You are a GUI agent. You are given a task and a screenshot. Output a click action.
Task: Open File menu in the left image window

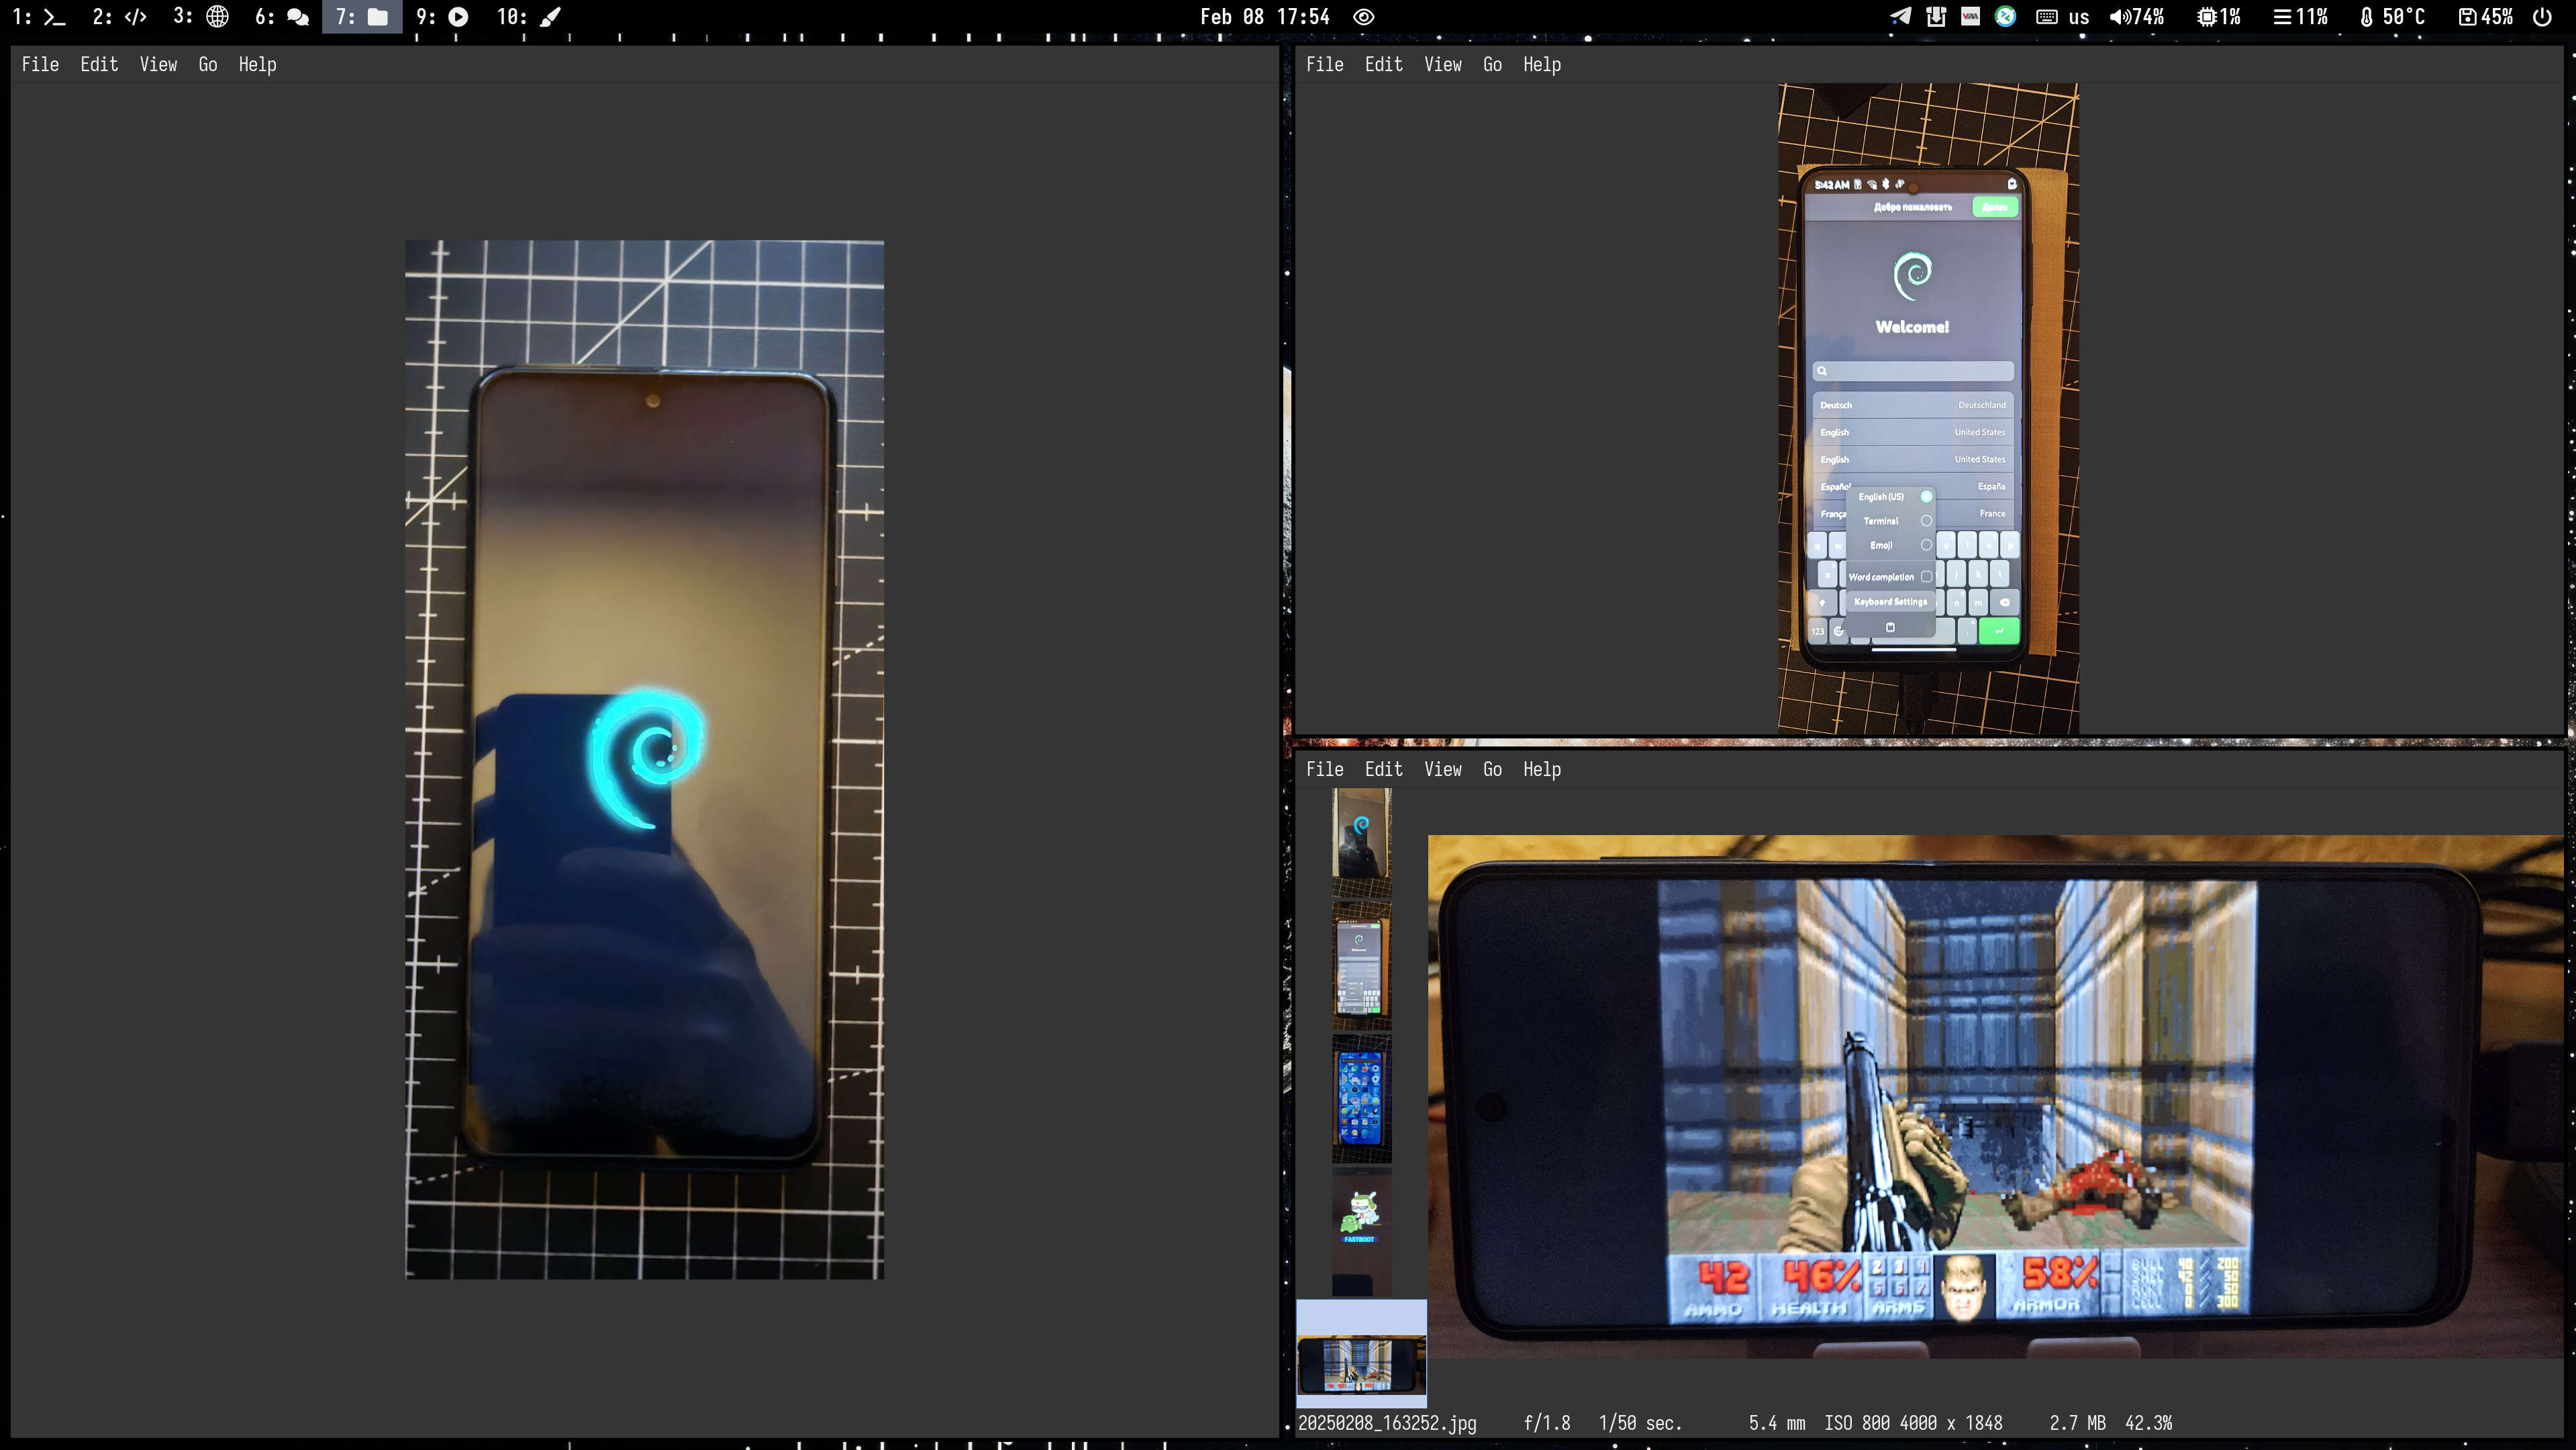pos(40,64)
